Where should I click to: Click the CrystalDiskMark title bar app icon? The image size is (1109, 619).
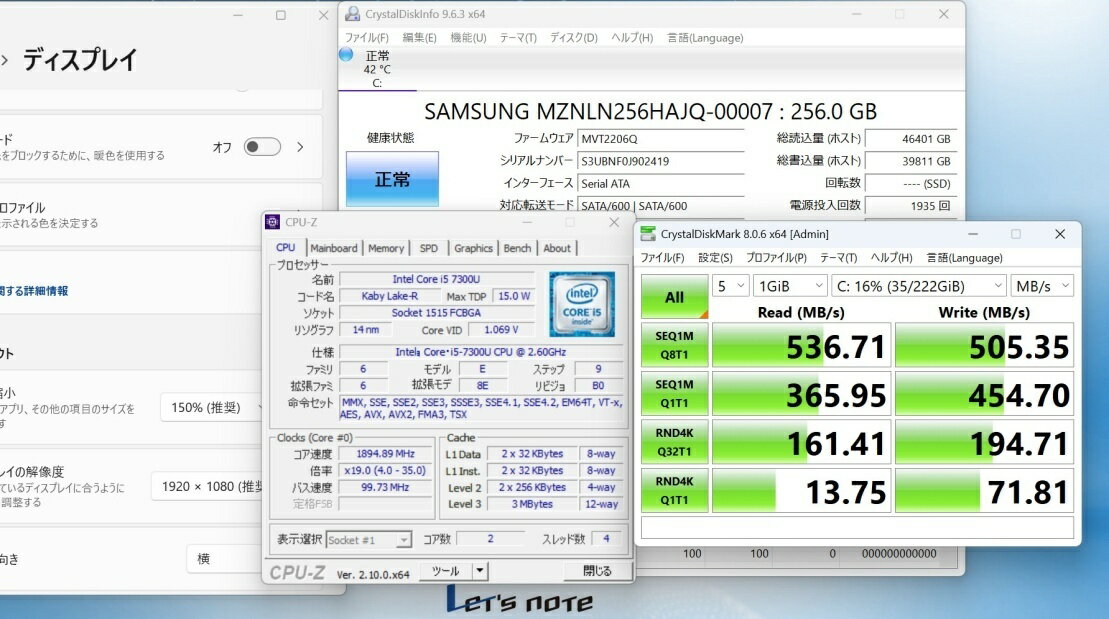646,234
